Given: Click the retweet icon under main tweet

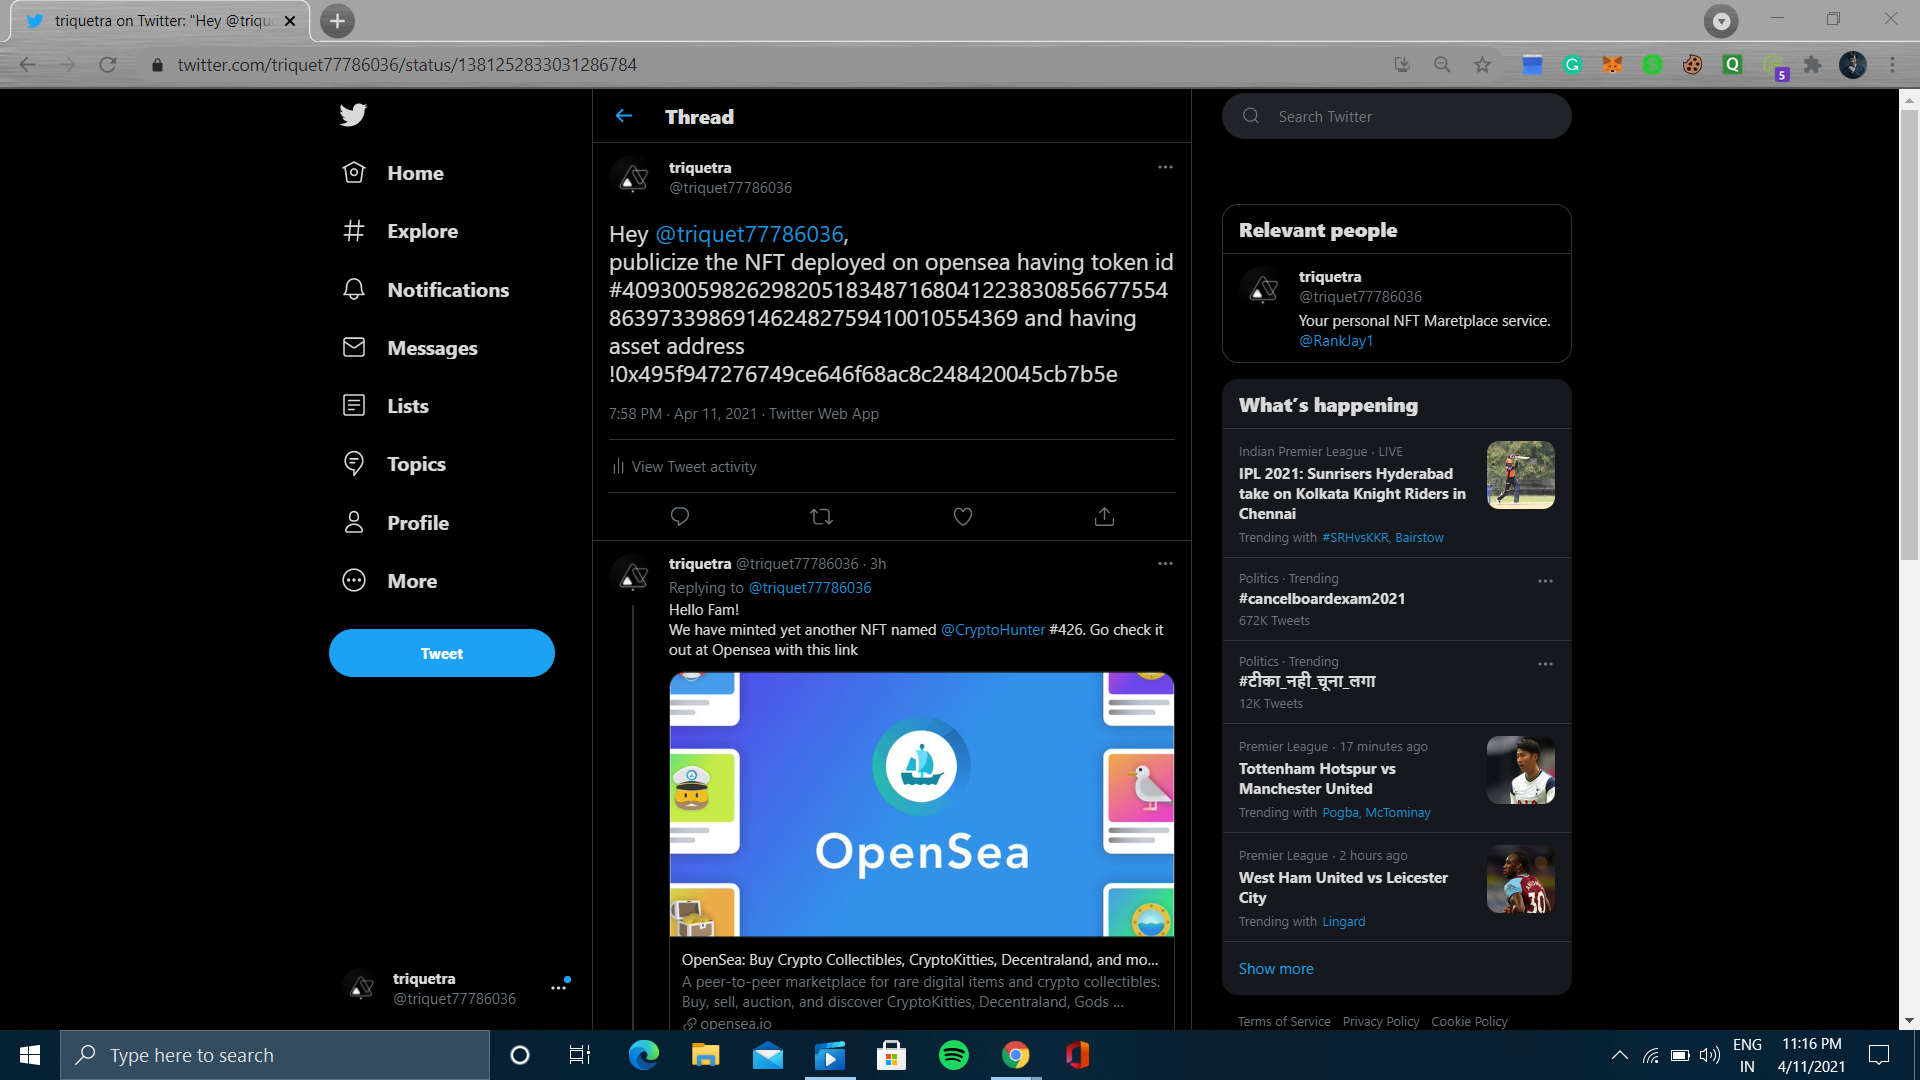Looking at the screenshot, I should pyautogui.click(x=821, y=517).
